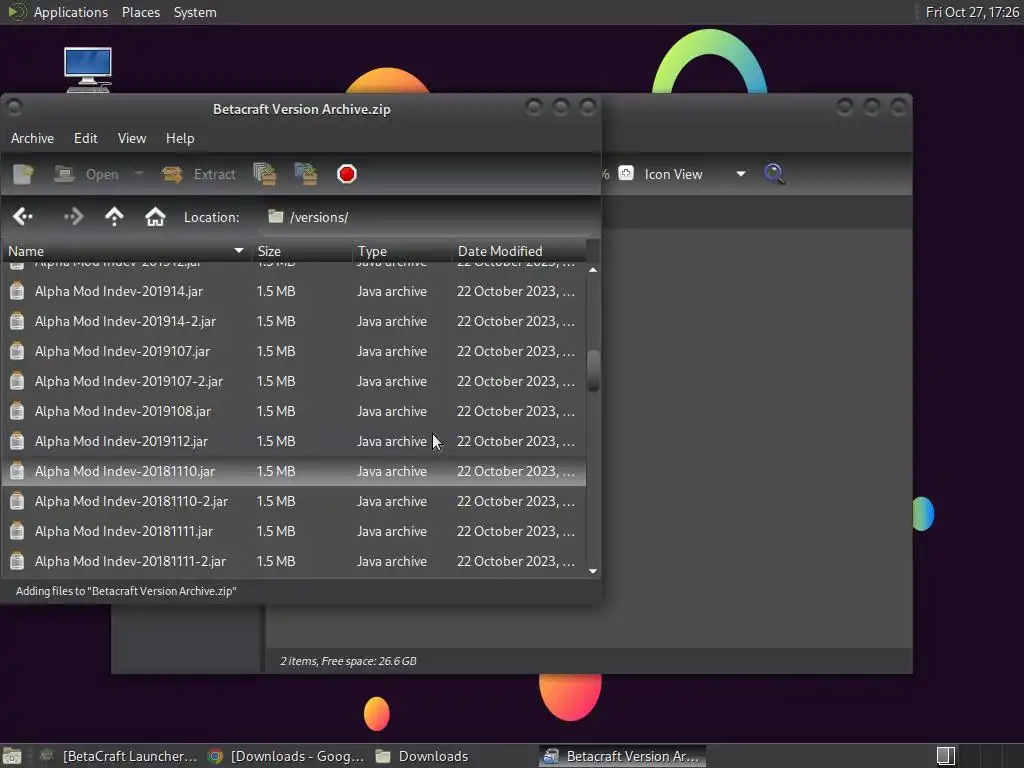The image size is (1024, 768).
Task: Click the date of Indev-20181110-2.jar
Action: click(516, 502)
